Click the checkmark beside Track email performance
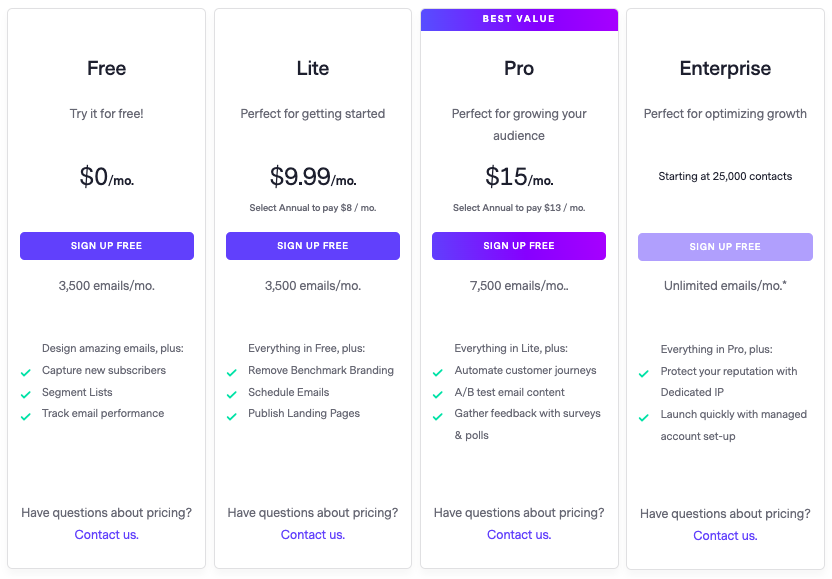Viewport: 832px width, 579px height. [x=25, y=417]
